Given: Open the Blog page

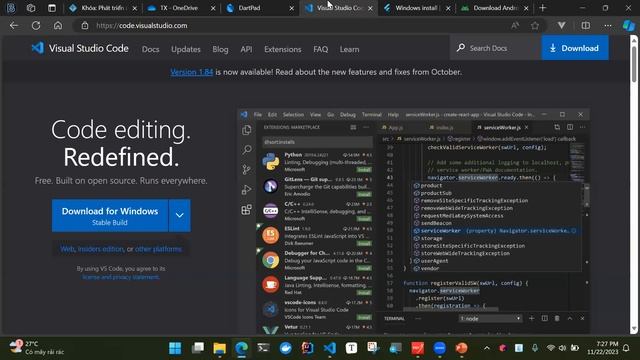Looking at the screenshot, I should tap(220, 49).
